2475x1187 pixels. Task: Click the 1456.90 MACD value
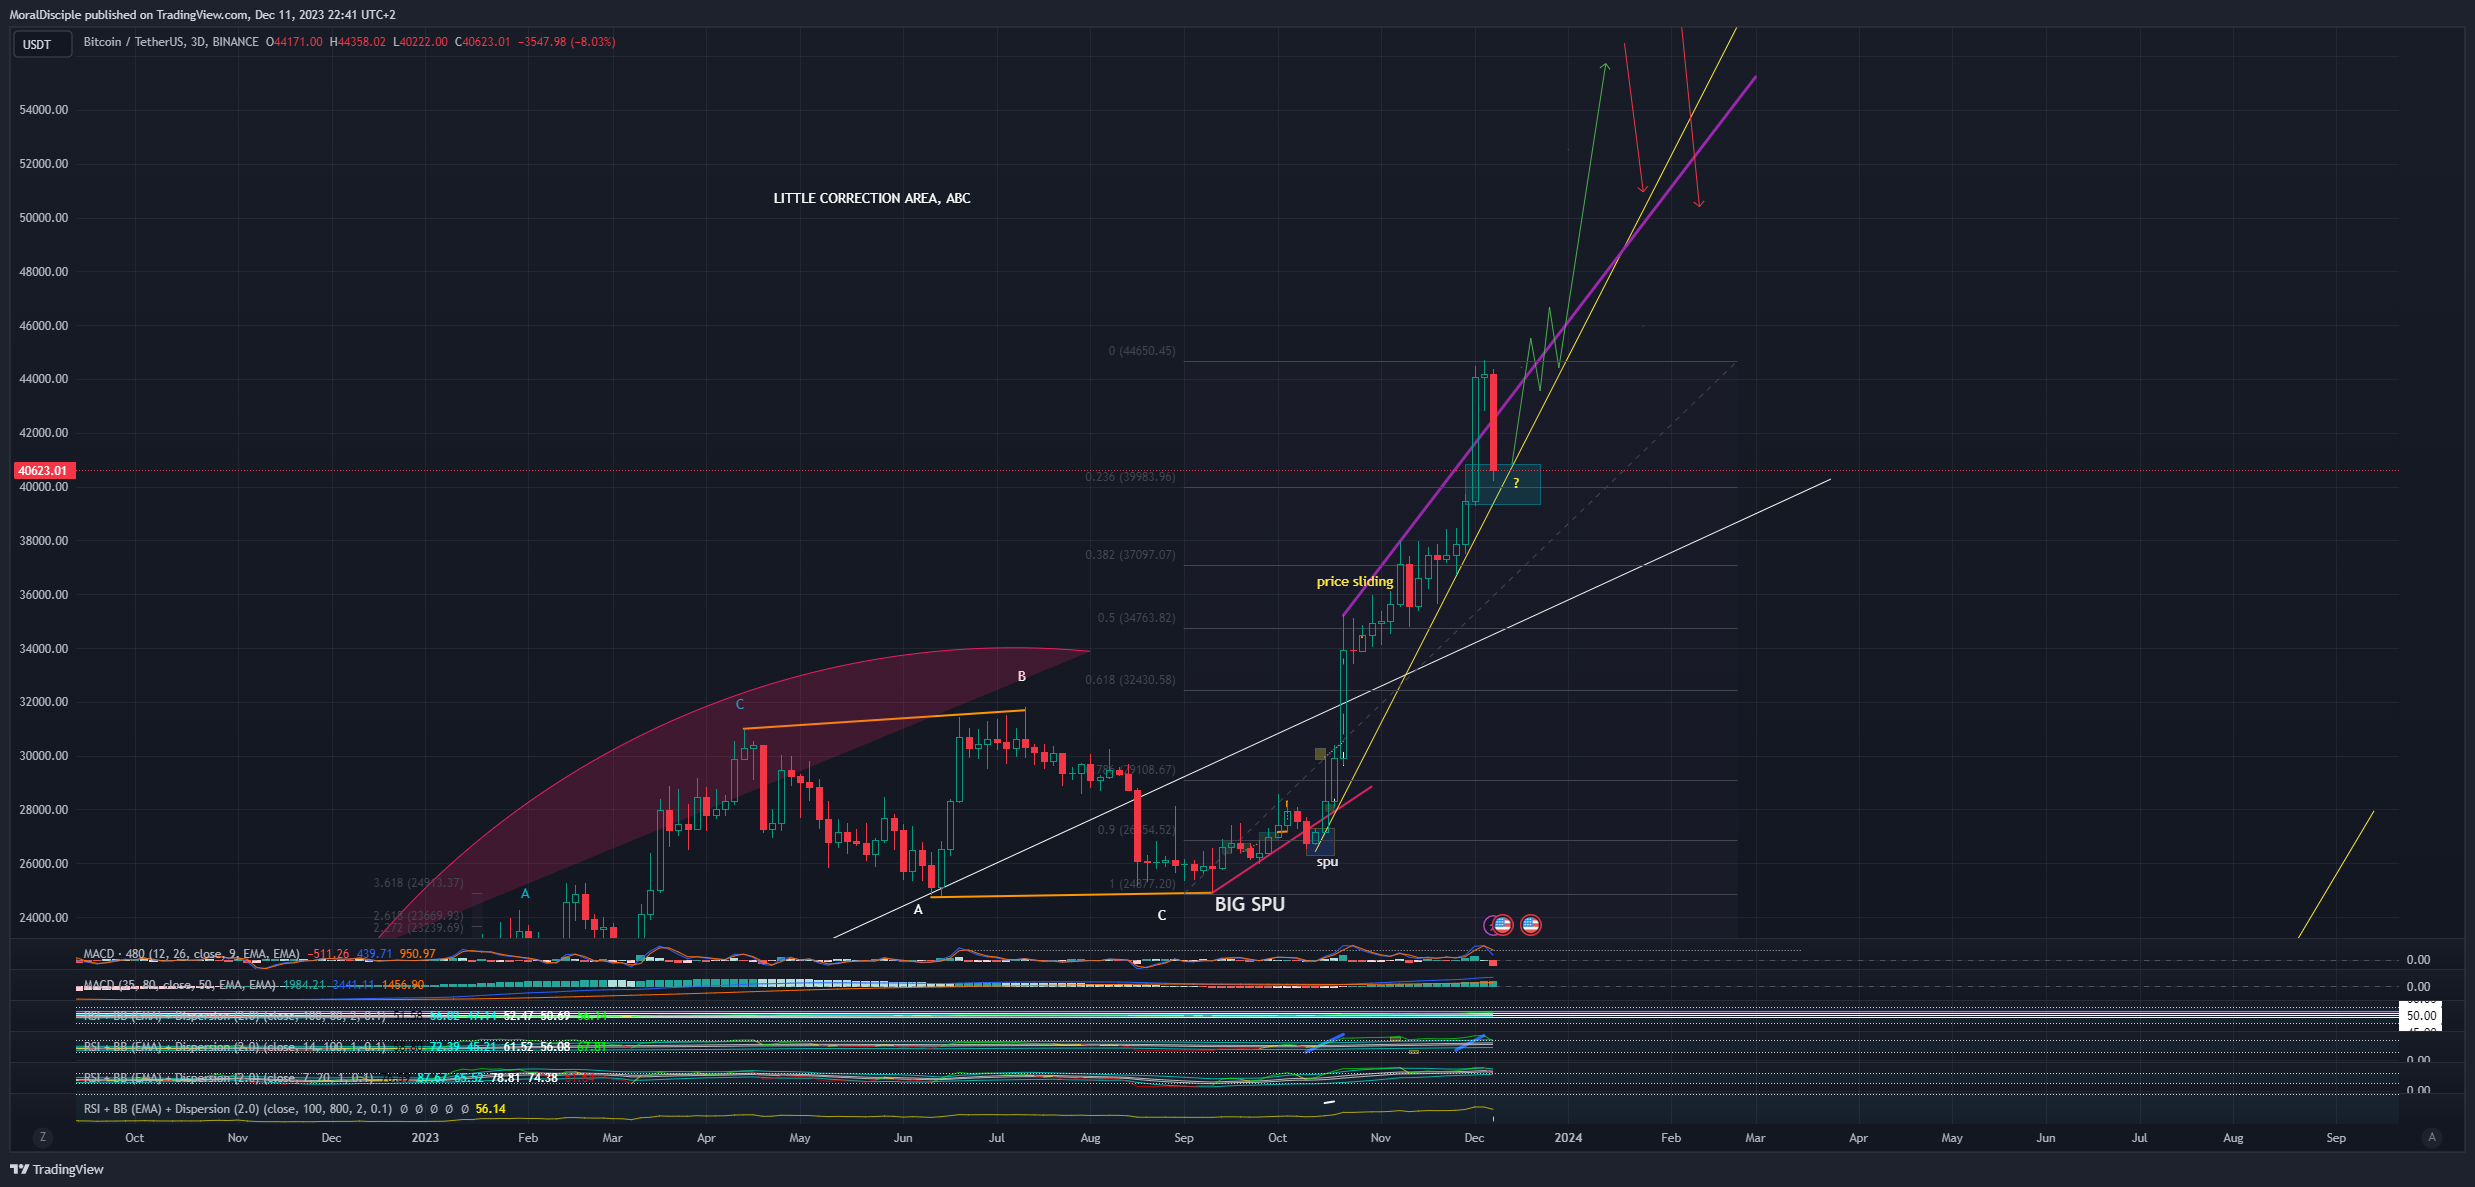coord(404,985)
